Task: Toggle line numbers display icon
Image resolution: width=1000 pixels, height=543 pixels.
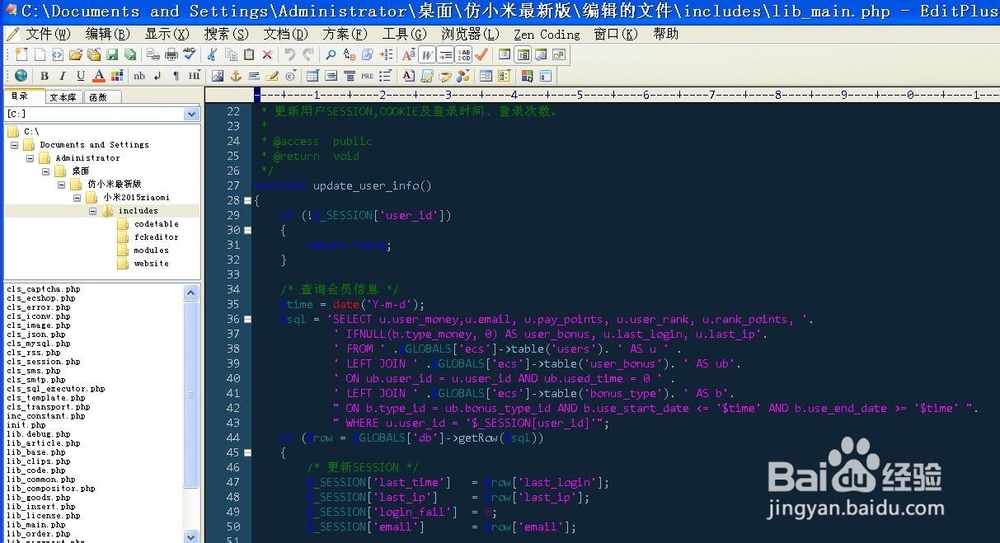Action: pos(464,55)
